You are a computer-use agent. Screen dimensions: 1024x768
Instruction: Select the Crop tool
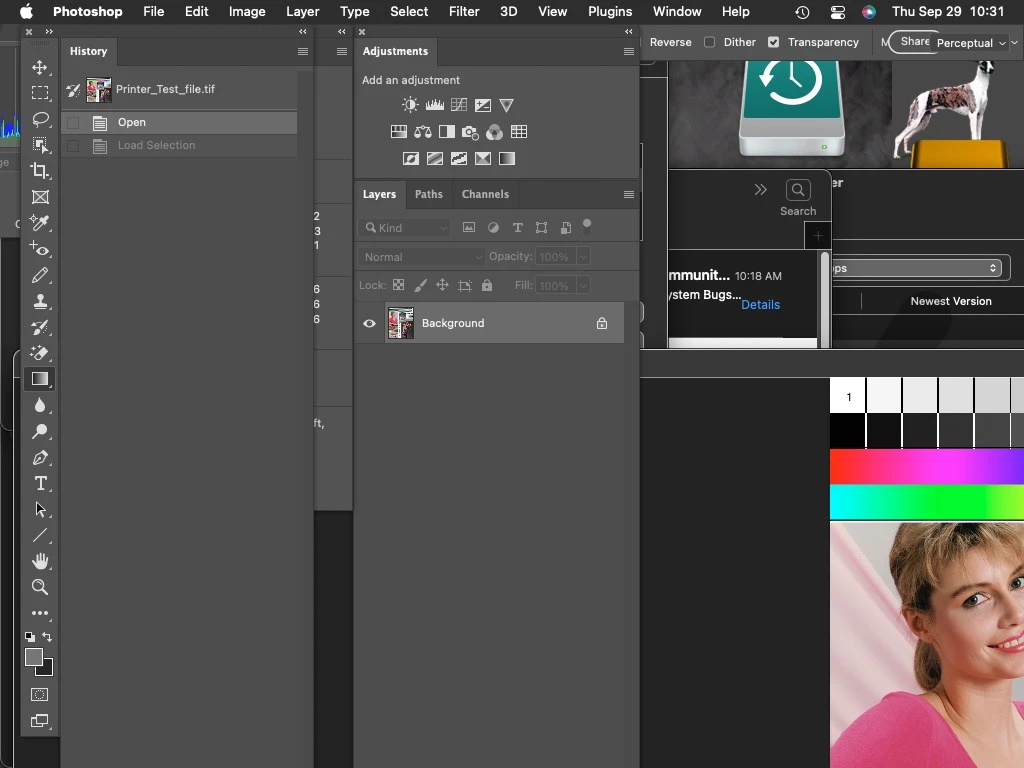(40, 171)
